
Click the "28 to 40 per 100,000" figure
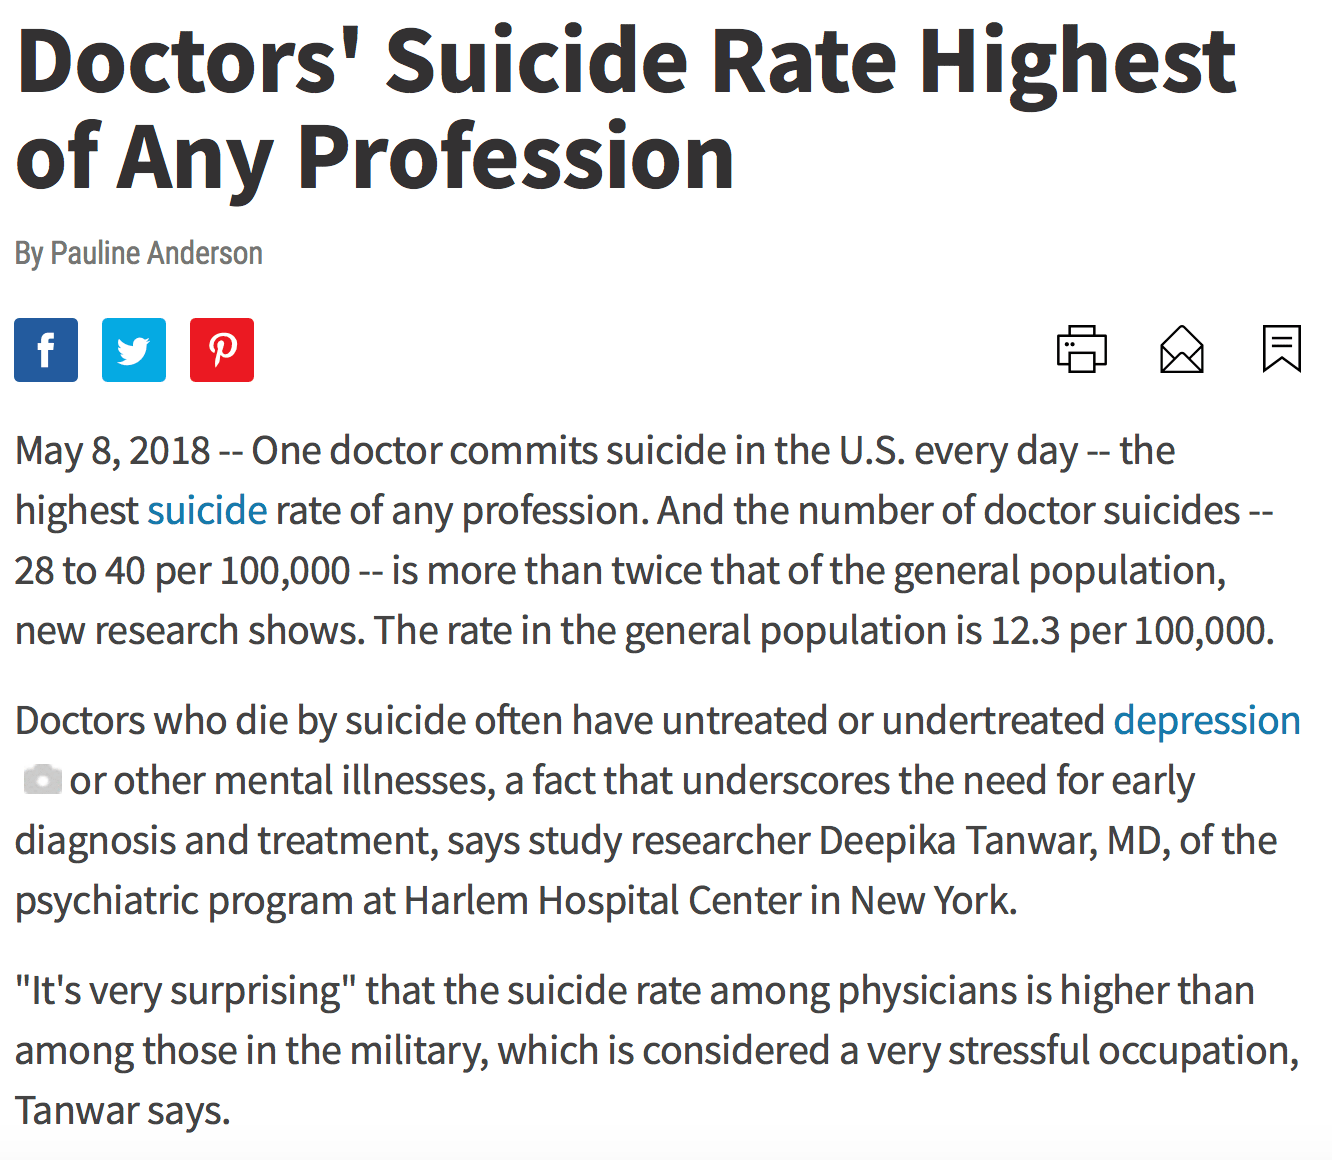click(x=182, y=571)
